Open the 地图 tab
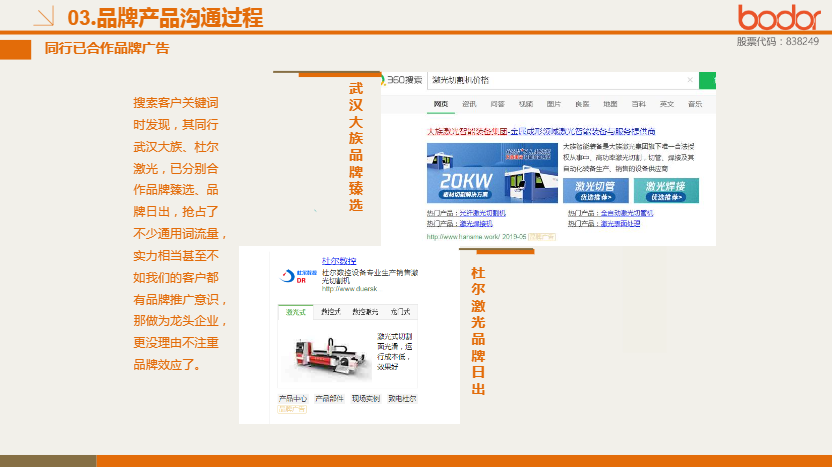Screen dimensions: 832x467 [610, 104]
